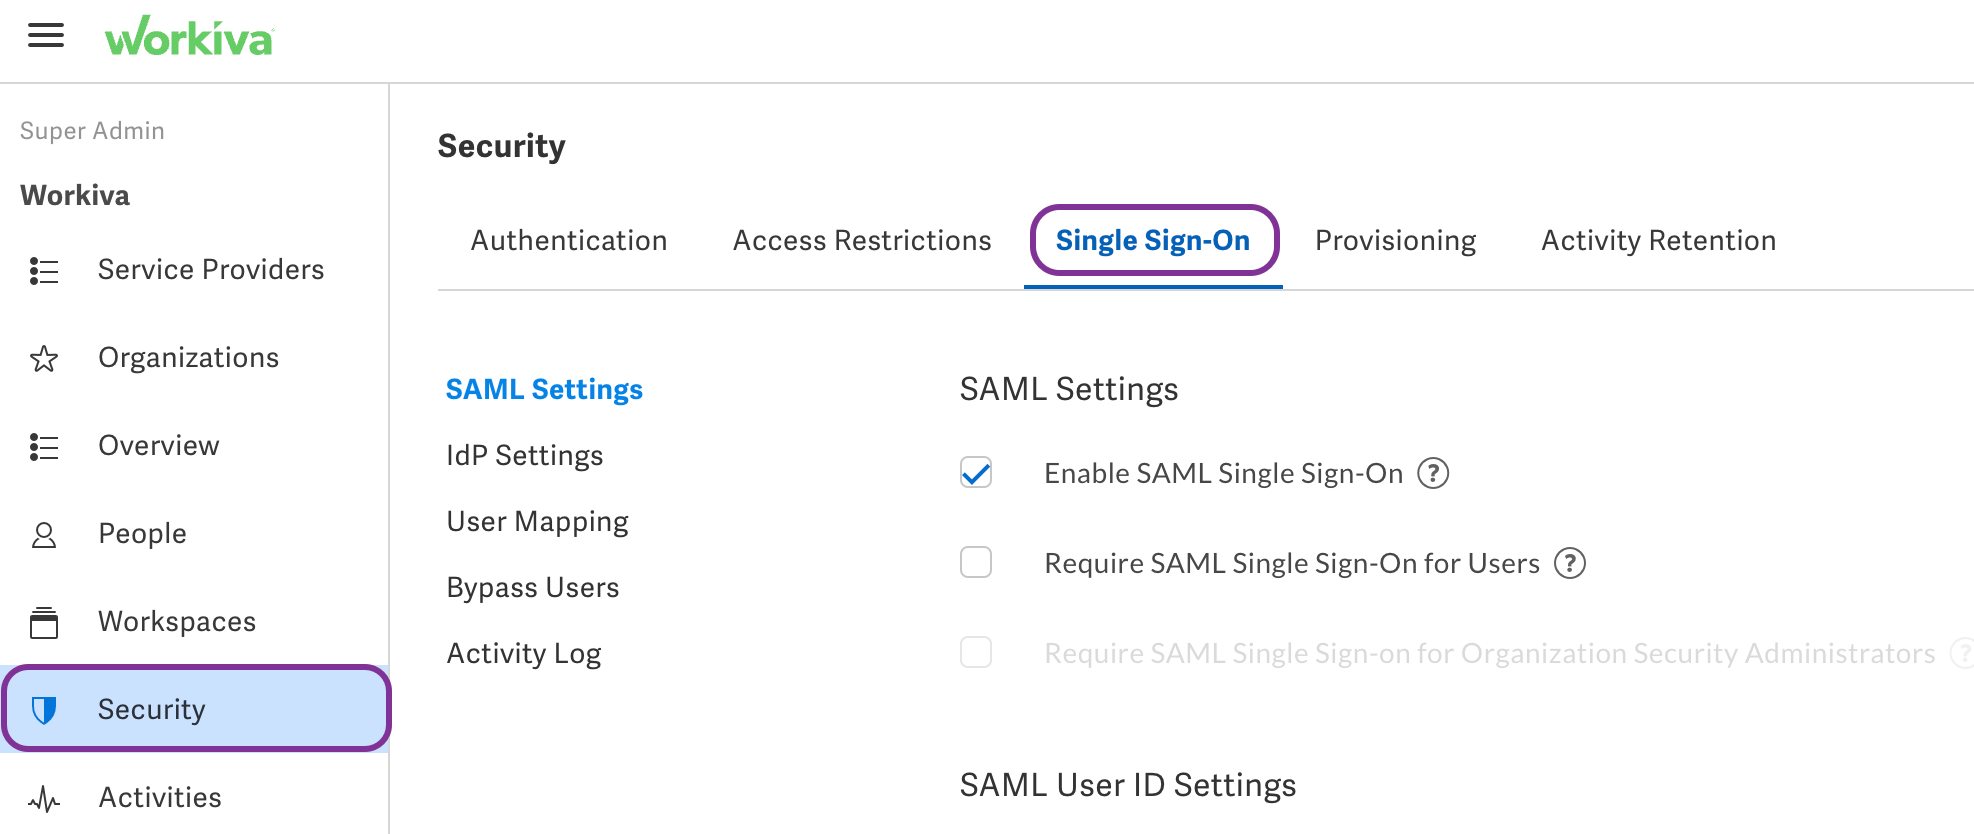Click the Workiva logo
Image resolution: width=1974 pixels, height=834 pixels.
coord(189,36)
